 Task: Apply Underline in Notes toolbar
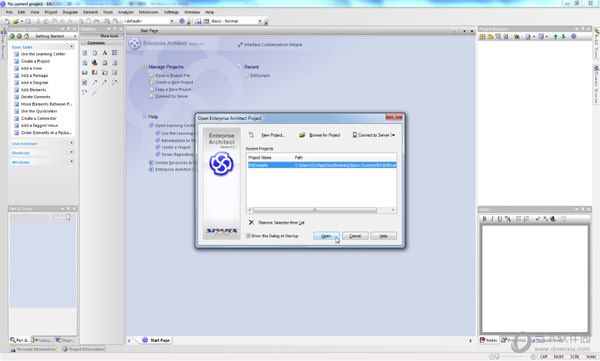pyautogui.click(x=499, y=219)
